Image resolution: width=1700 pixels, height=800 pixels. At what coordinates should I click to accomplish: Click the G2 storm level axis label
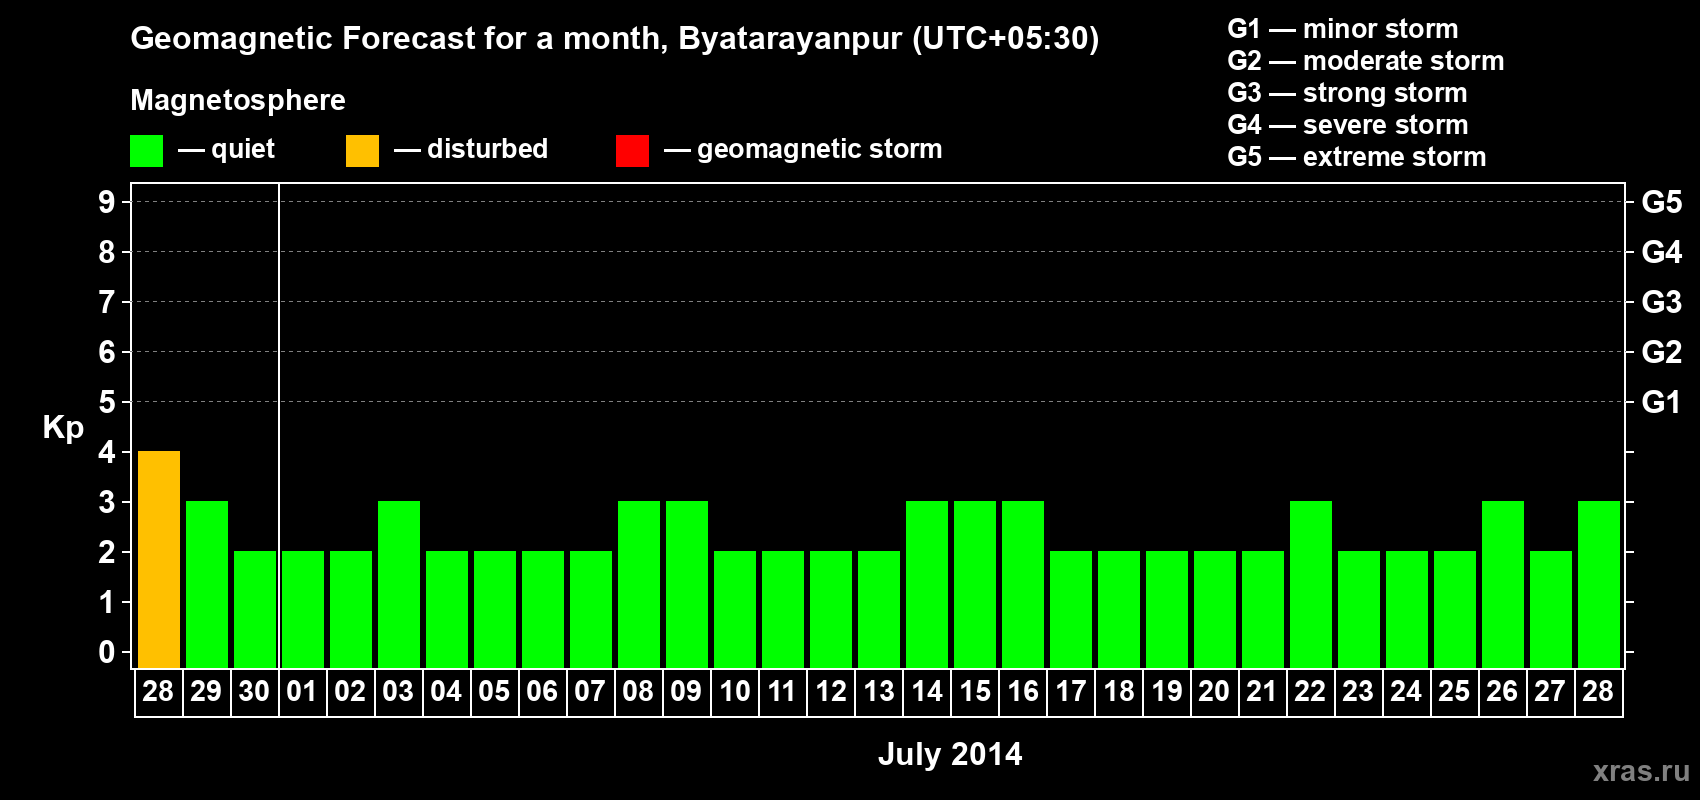[1662, 352]
